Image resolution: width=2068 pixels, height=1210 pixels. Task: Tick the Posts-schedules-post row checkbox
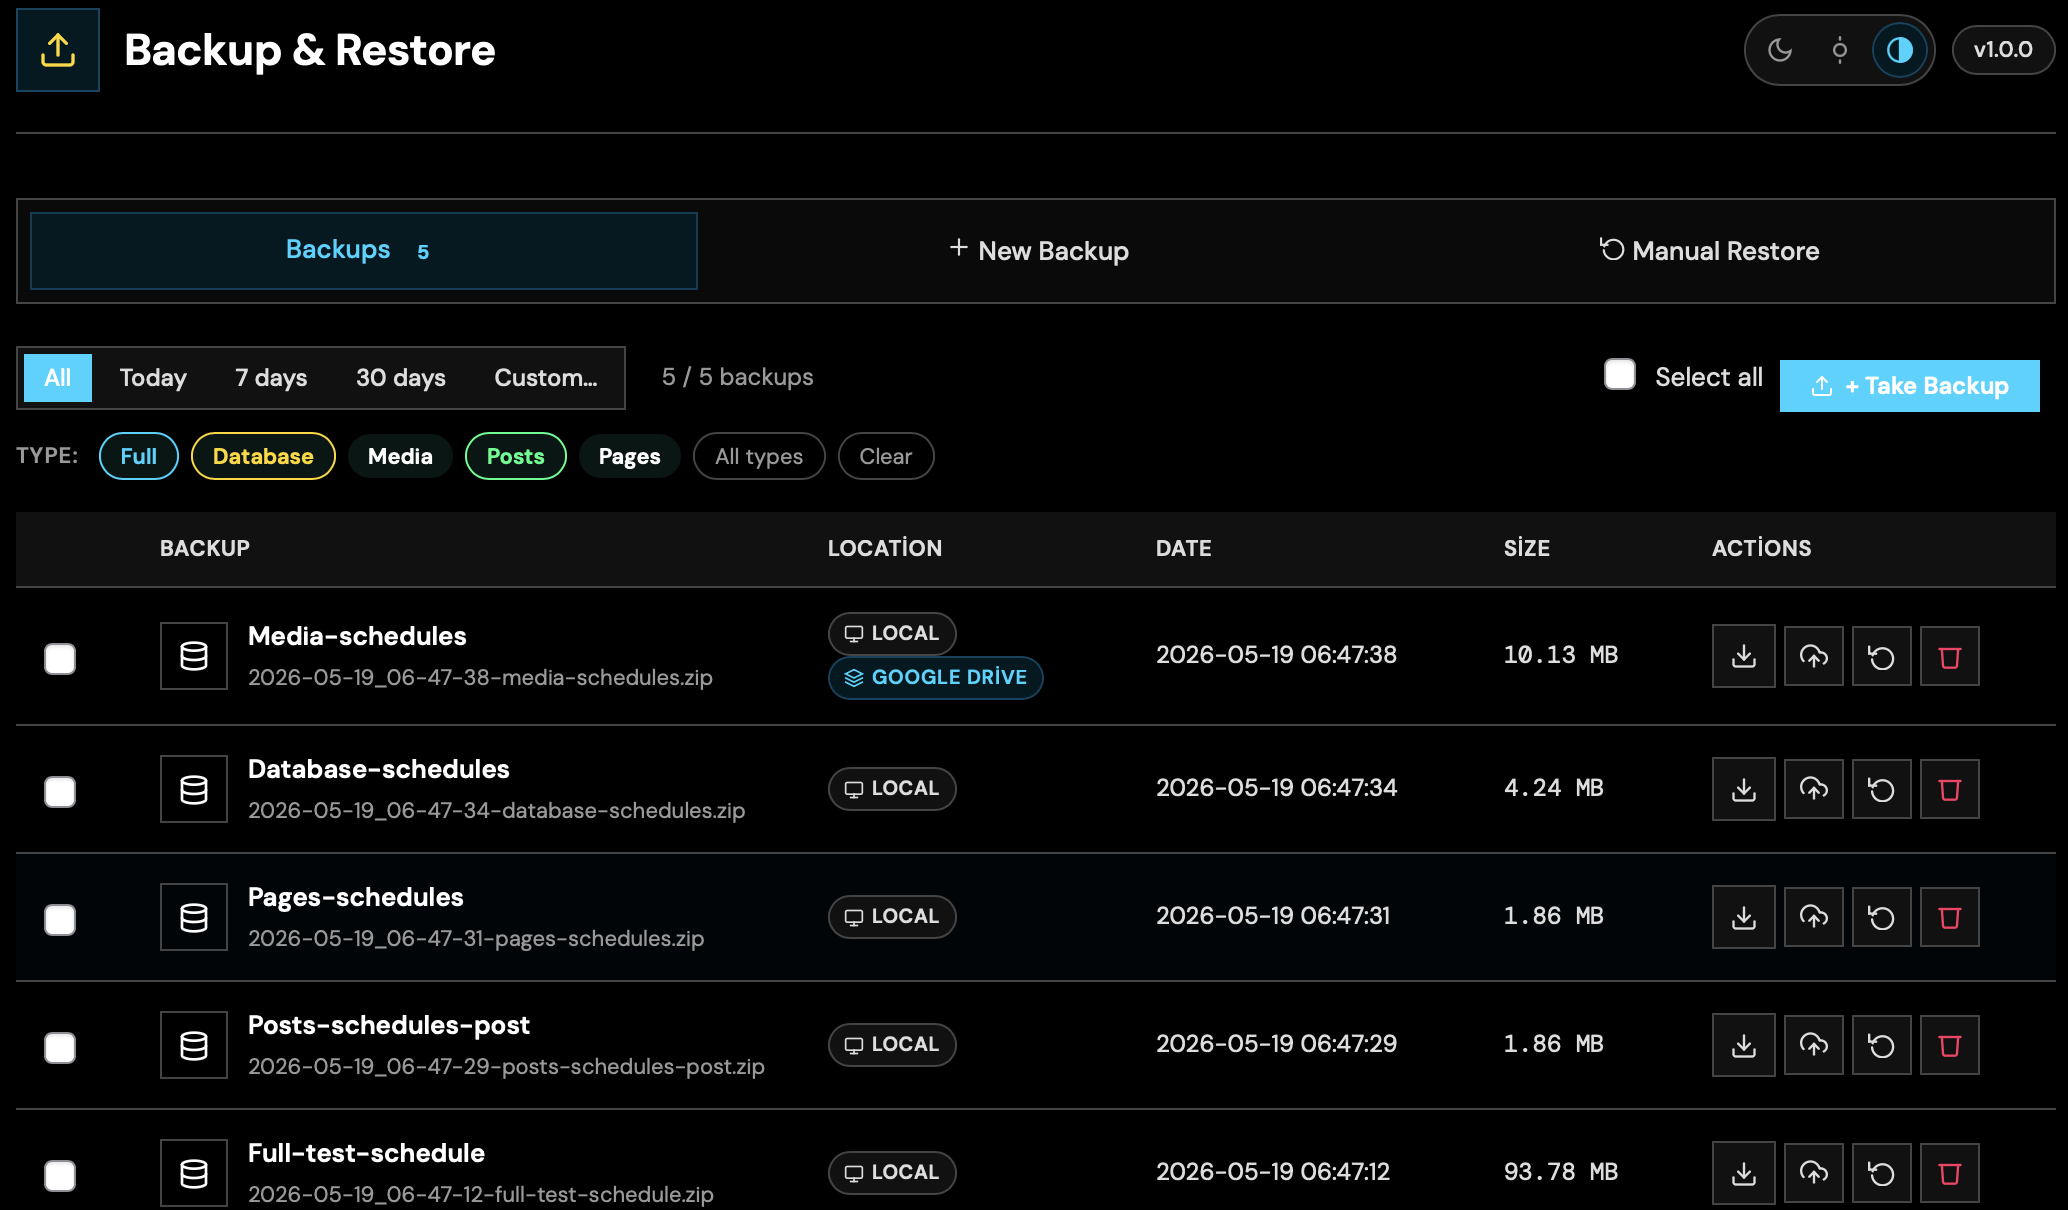click(60, 1048)
